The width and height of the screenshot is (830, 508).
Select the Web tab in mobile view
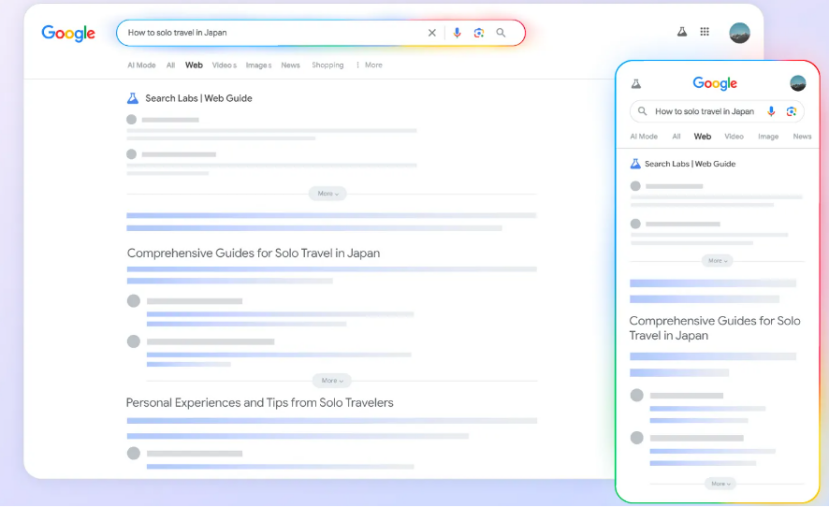[702, 137]
